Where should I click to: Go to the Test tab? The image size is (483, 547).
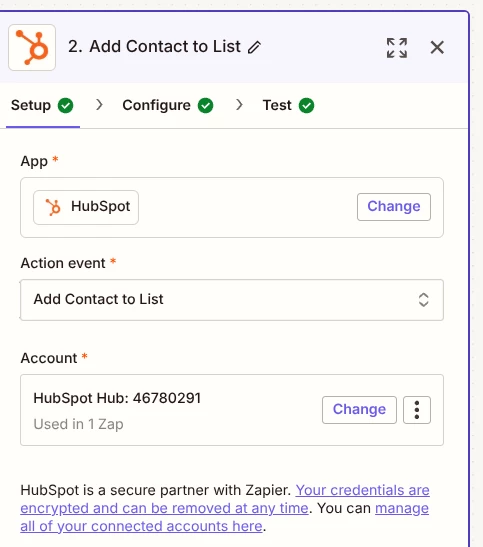[288, 105]
